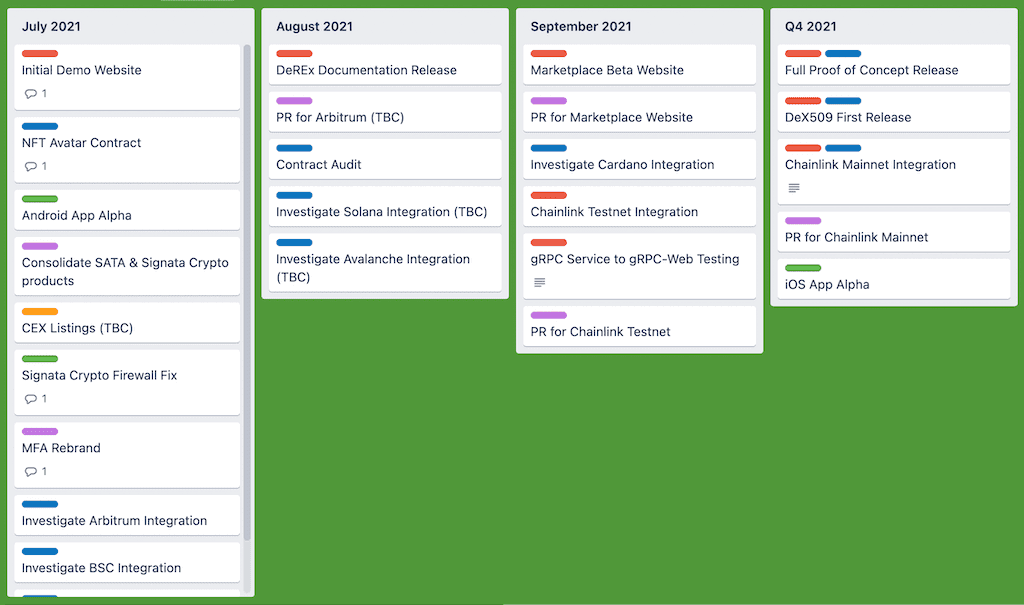The image size is (1024, 605).
Task: Open the PR for Chainlink Testnet card
Action: pos(639,326)
